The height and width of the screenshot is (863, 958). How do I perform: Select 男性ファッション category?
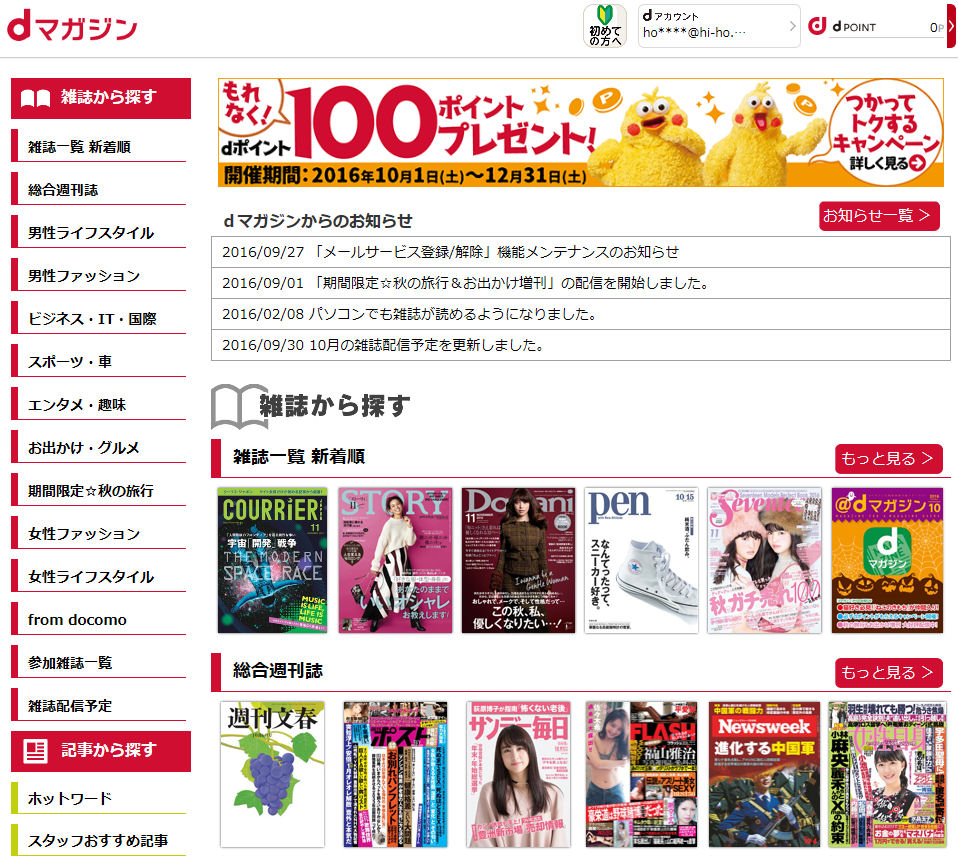pos(98,275)
